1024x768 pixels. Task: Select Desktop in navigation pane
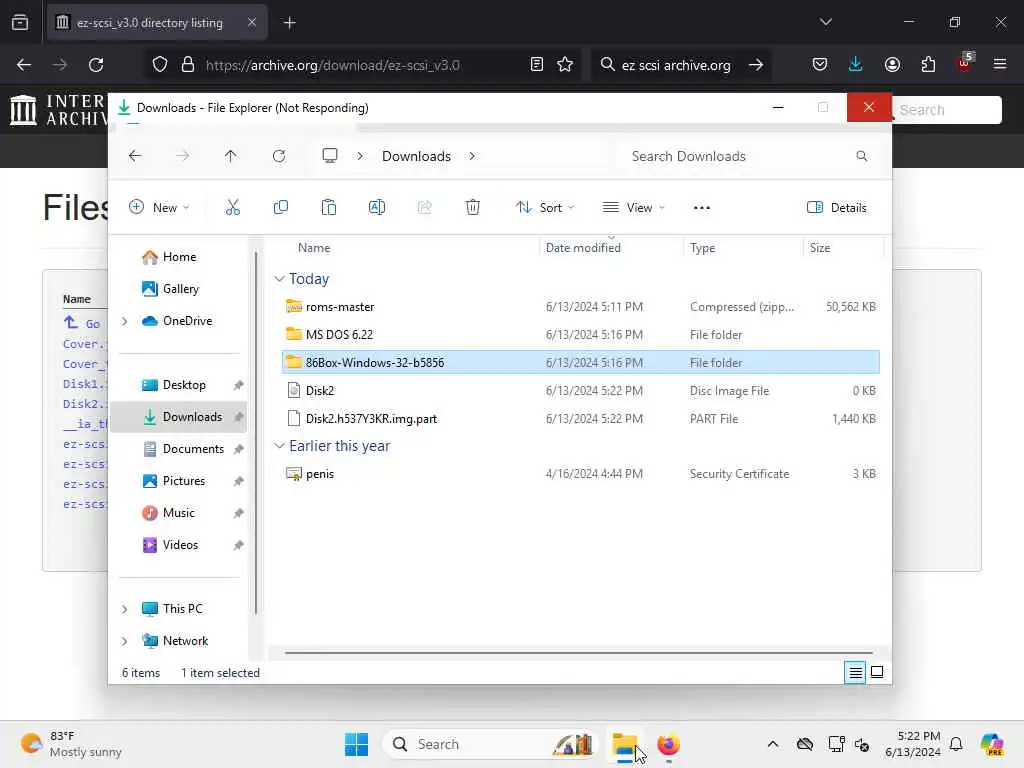[x=180, y=385]
